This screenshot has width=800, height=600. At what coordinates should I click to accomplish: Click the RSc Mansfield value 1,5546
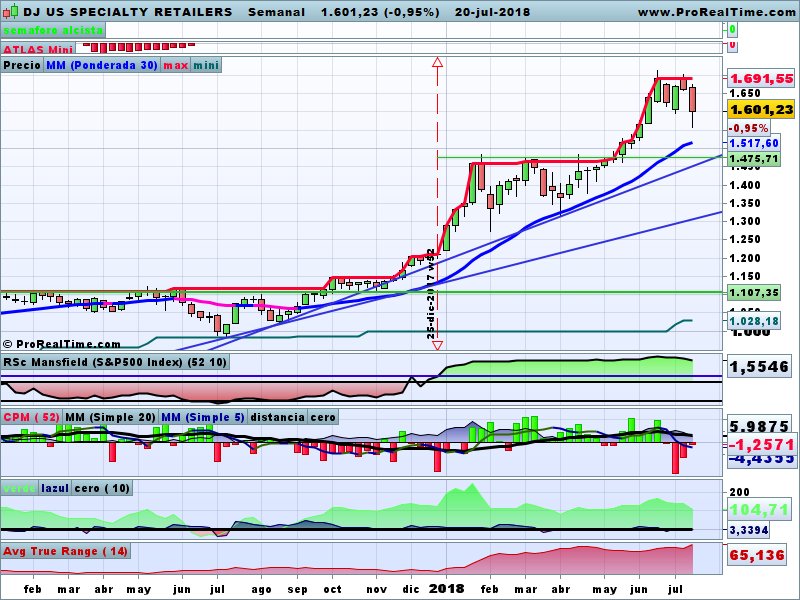tap(759, 367)
